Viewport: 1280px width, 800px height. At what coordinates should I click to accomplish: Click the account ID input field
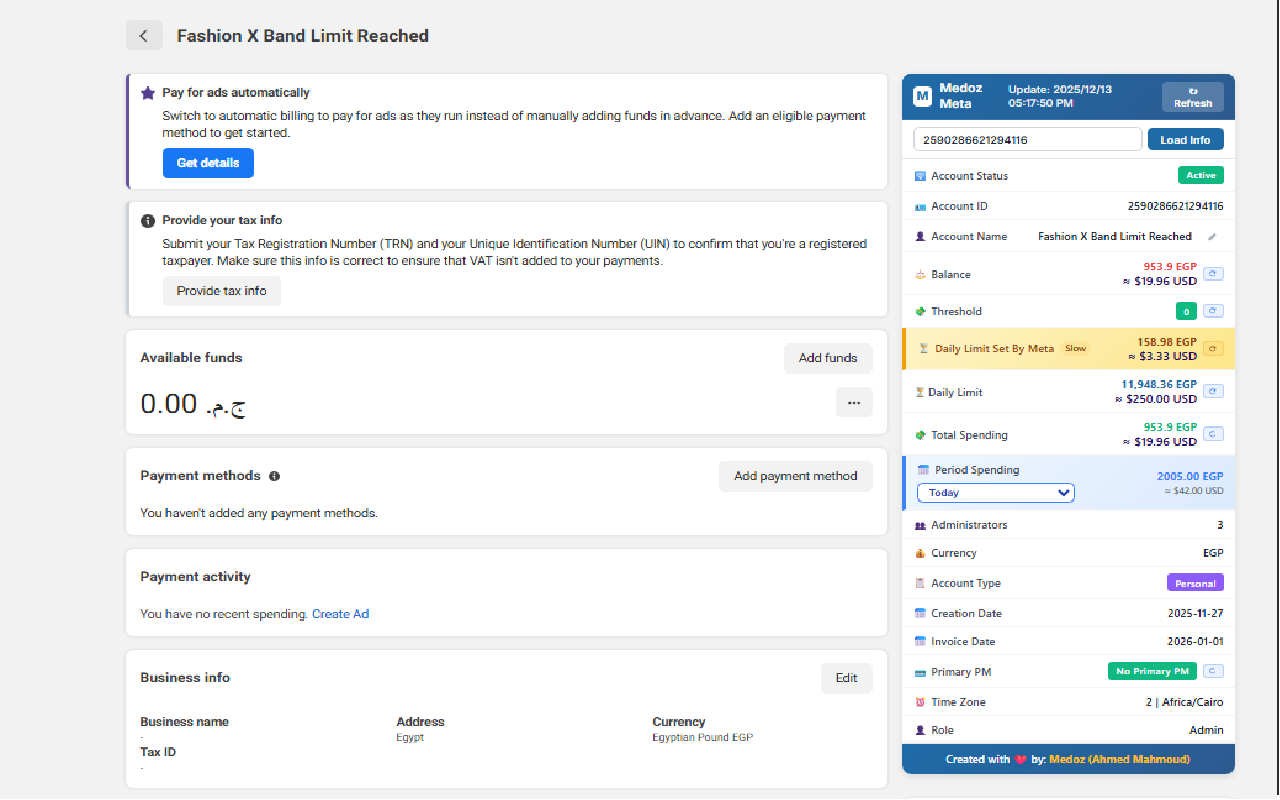pyautogui.click(x=1027, y=140)
